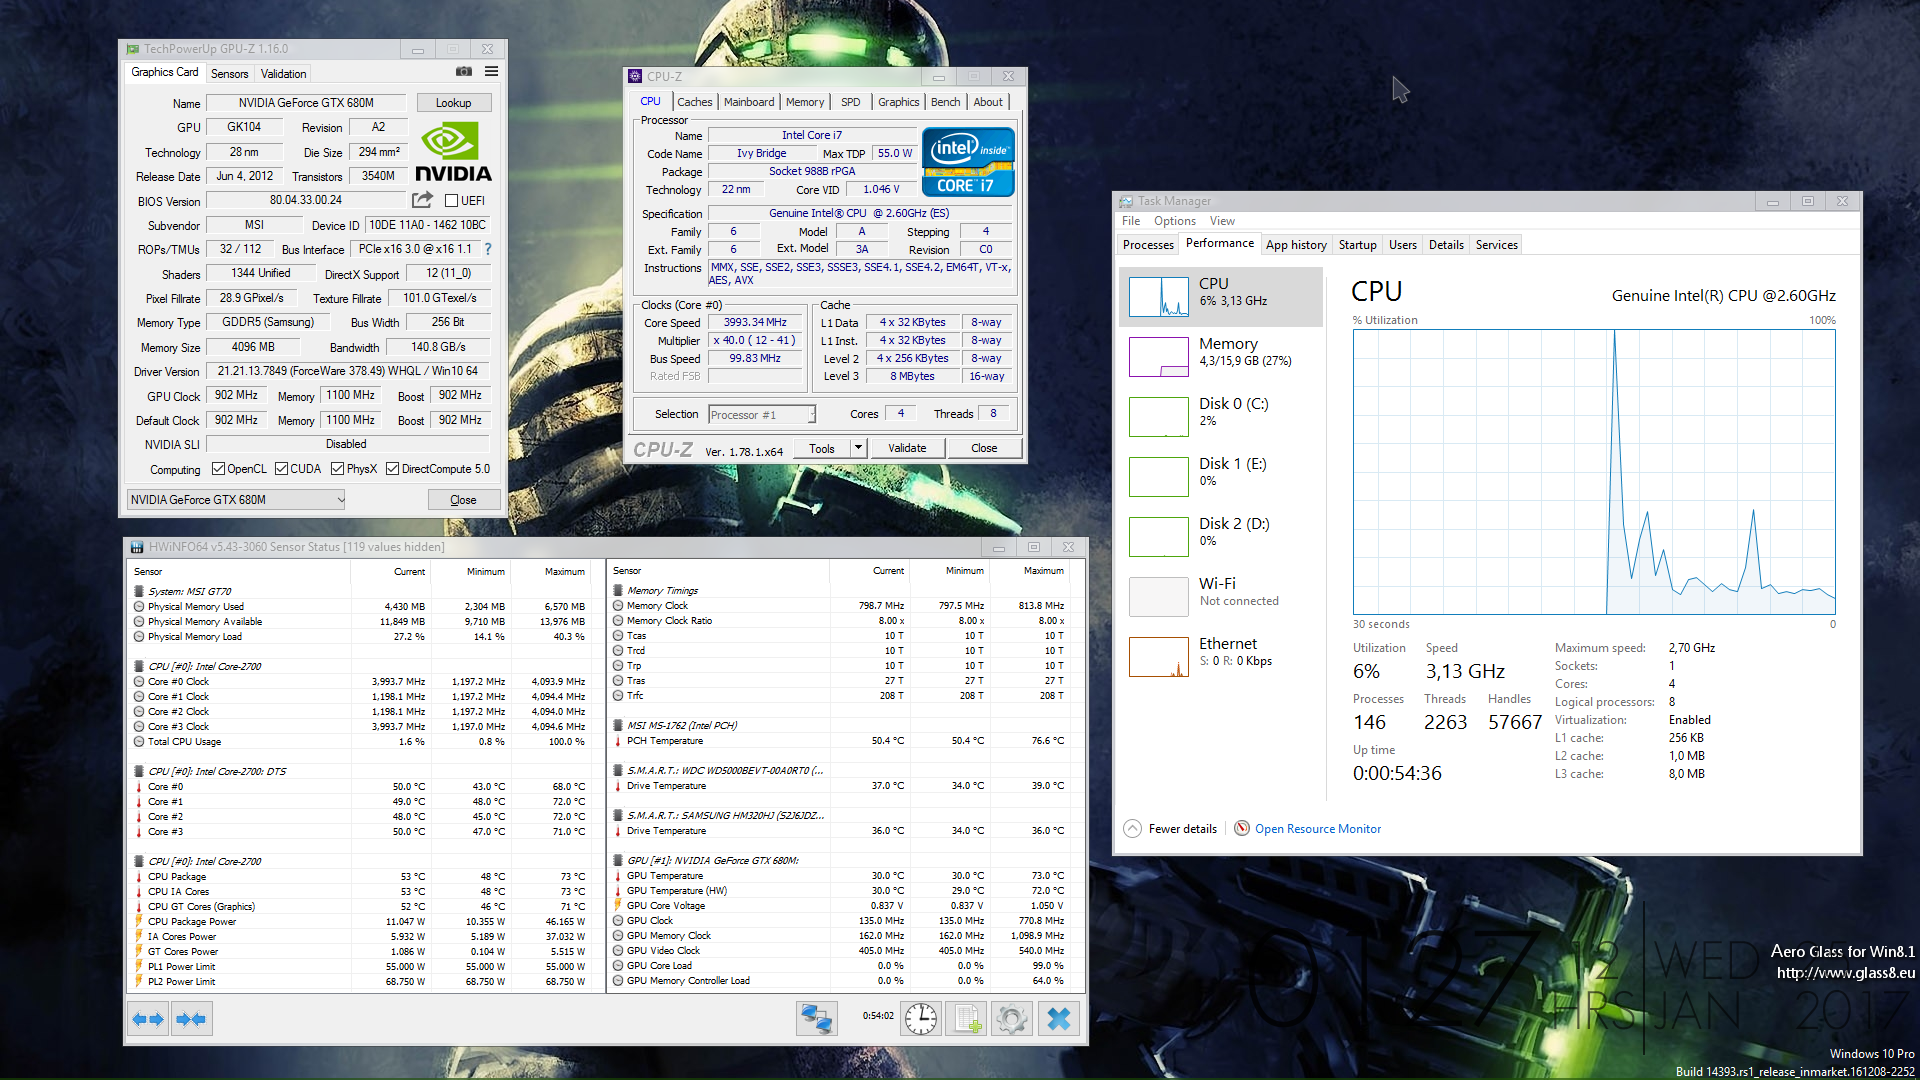Click HWiNFO expand columns arrows icon
Screen dimensions: 1920x1080
[x=148, y=1019]
